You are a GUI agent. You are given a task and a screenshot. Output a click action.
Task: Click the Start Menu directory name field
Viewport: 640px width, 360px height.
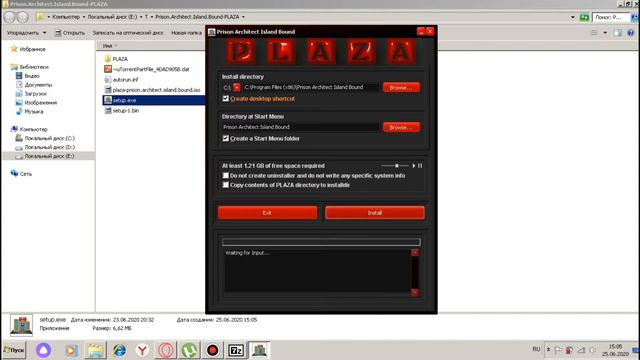point(300,127)
